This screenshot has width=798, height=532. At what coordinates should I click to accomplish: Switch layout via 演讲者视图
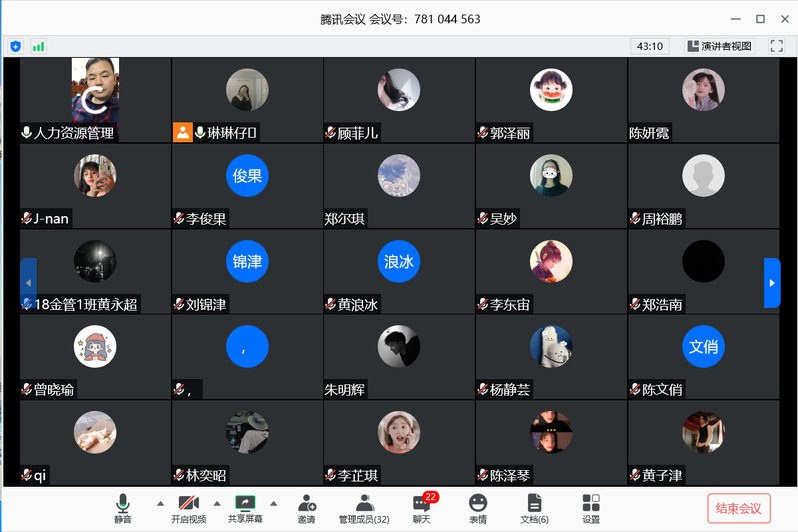tap(719, 46)
